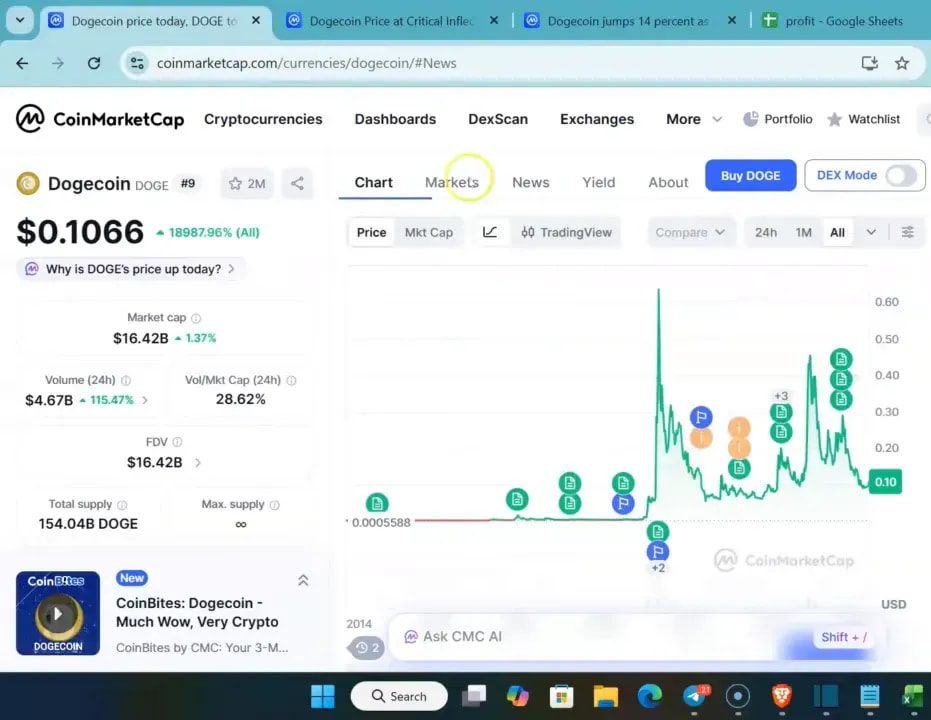
Task: Open Brave browser from the taskbar
Action: pos(781,696)
